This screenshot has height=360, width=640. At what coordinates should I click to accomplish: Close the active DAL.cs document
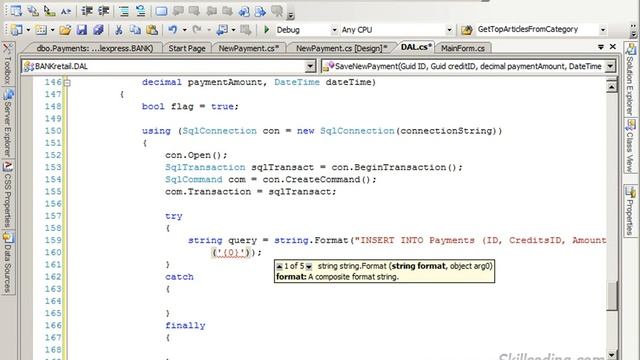click(x=613, y=47)
